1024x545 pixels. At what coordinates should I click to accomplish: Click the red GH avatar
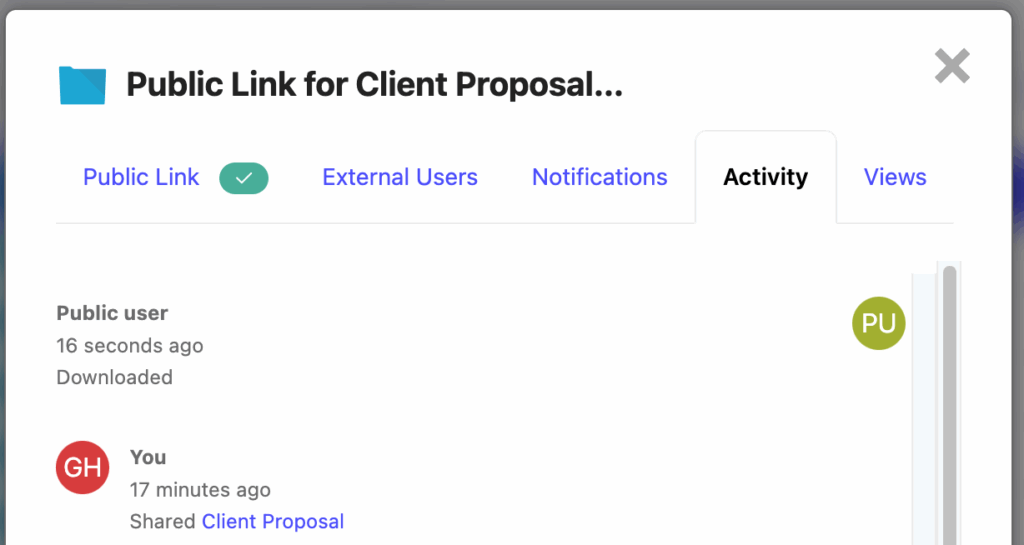pos(82,468)
